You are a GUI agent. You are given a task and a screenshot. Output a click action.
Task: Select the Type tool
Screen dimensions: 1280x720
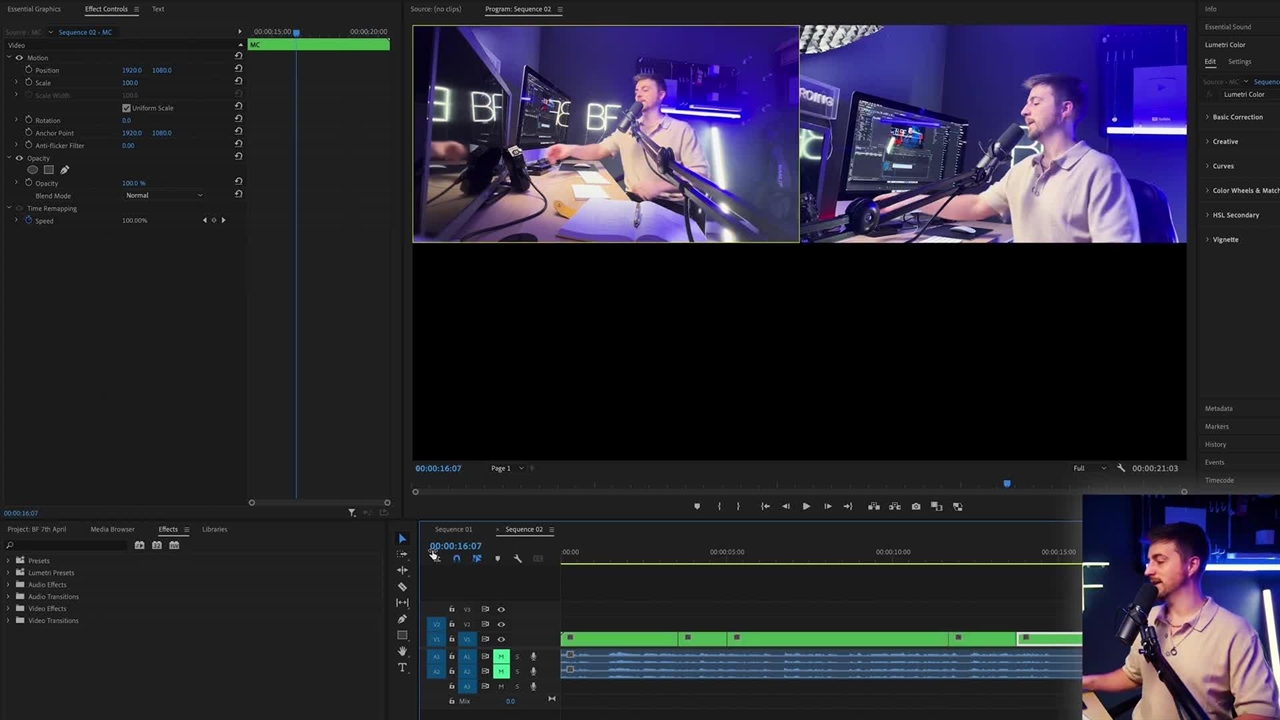click(x=402, y=668)
